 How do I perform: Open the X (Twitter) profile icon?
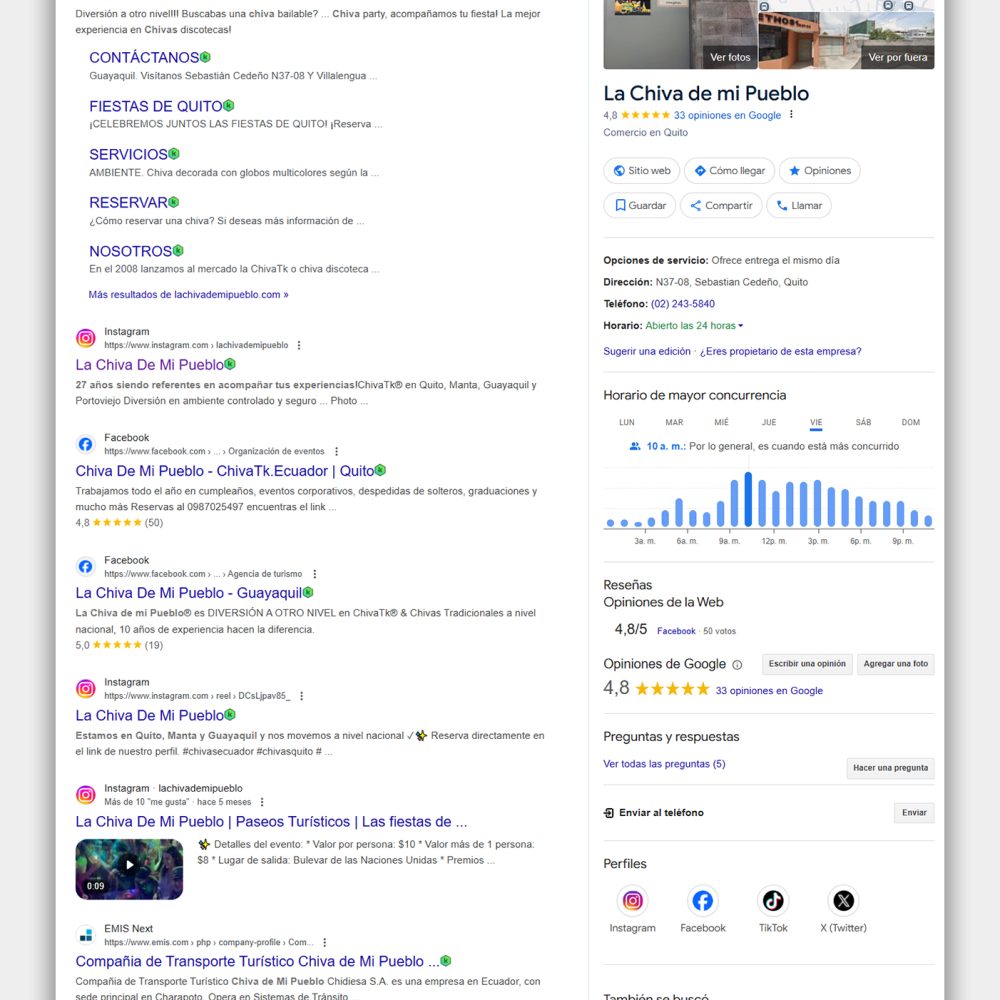tap(843, 901)
